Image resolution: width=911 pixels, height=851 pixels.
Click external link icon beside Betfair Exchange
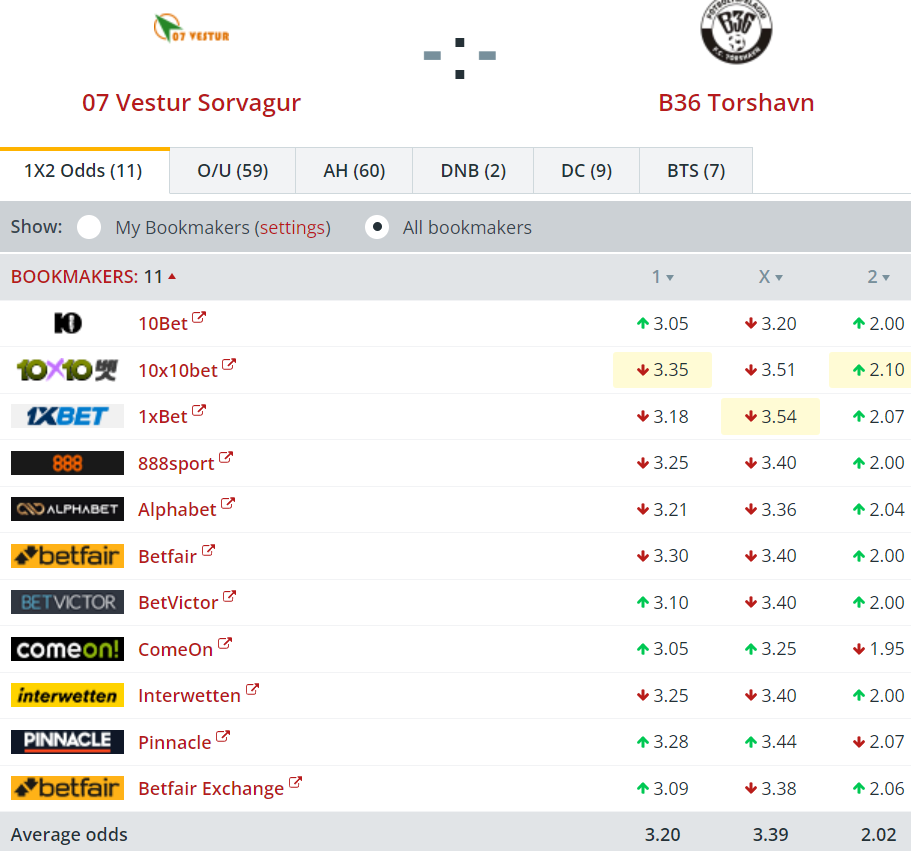295,783
